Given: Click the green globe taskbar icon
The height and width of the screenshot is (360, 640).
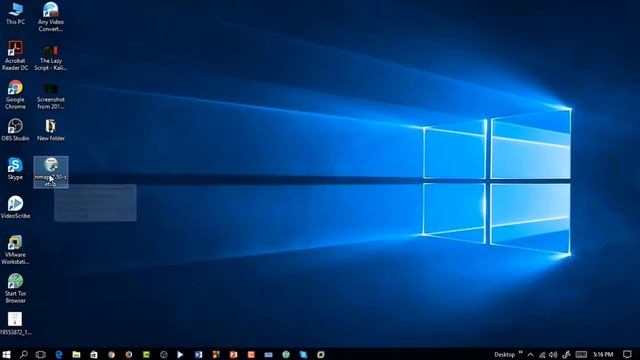Looking at the screenshot, I should [x=286, y=354].
